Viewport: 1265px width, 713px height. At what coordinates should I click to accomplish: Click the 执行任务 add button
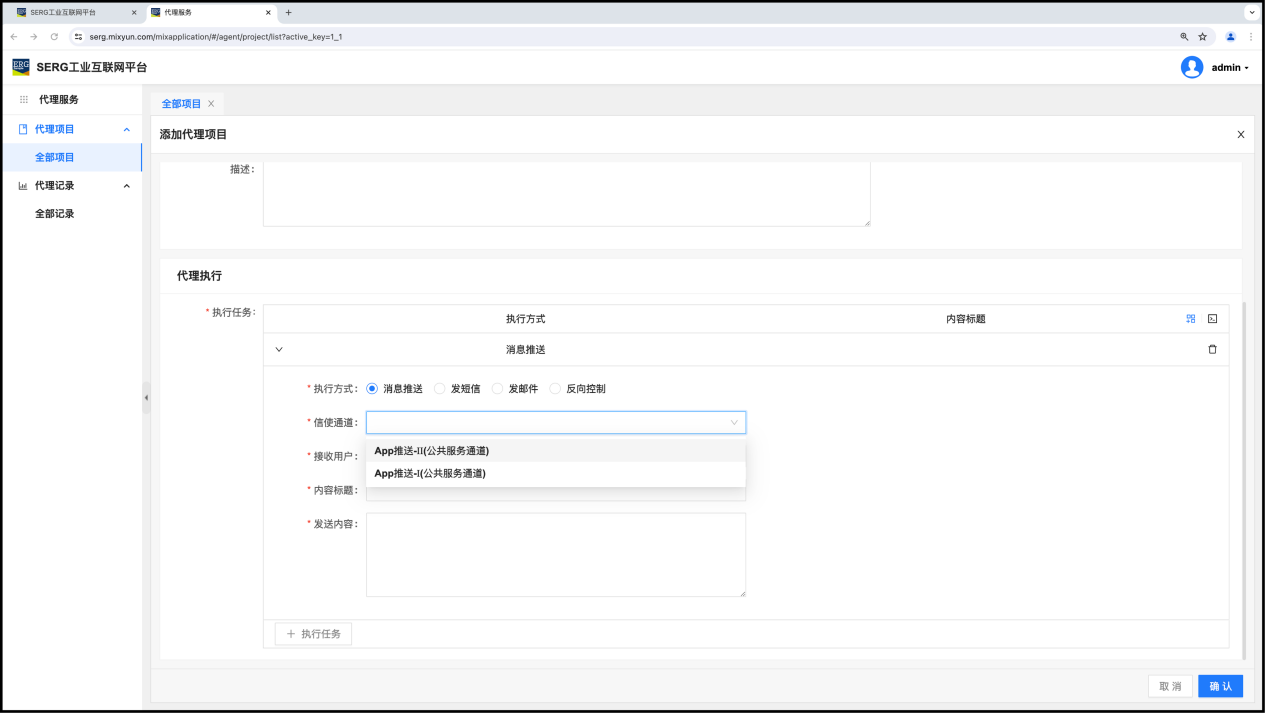pos(313,634)
